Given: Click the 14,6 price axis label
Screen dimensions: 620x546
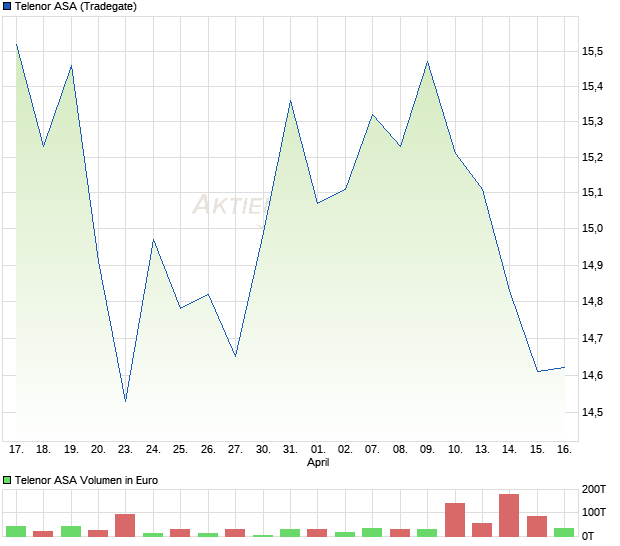Looking at the screenshot, I should pos(593,375).
